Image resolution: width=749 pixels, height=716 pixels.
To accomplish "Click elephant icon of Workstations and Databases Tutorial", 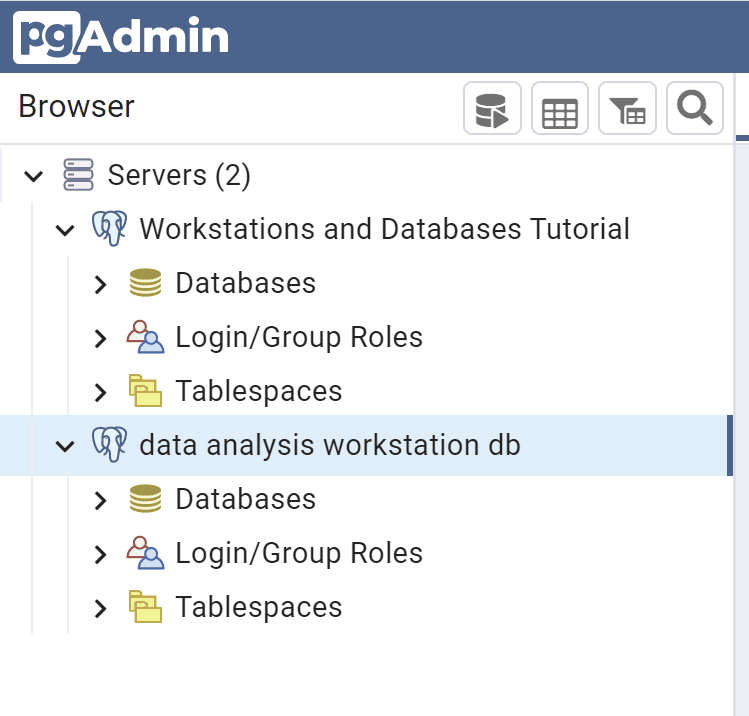I will [x=109, y=229].
